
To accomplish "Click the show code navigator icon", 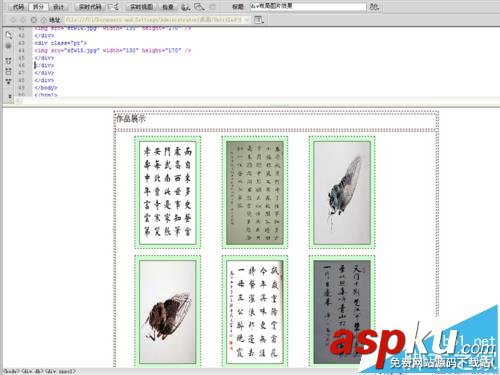I will [x=9, y=46].
